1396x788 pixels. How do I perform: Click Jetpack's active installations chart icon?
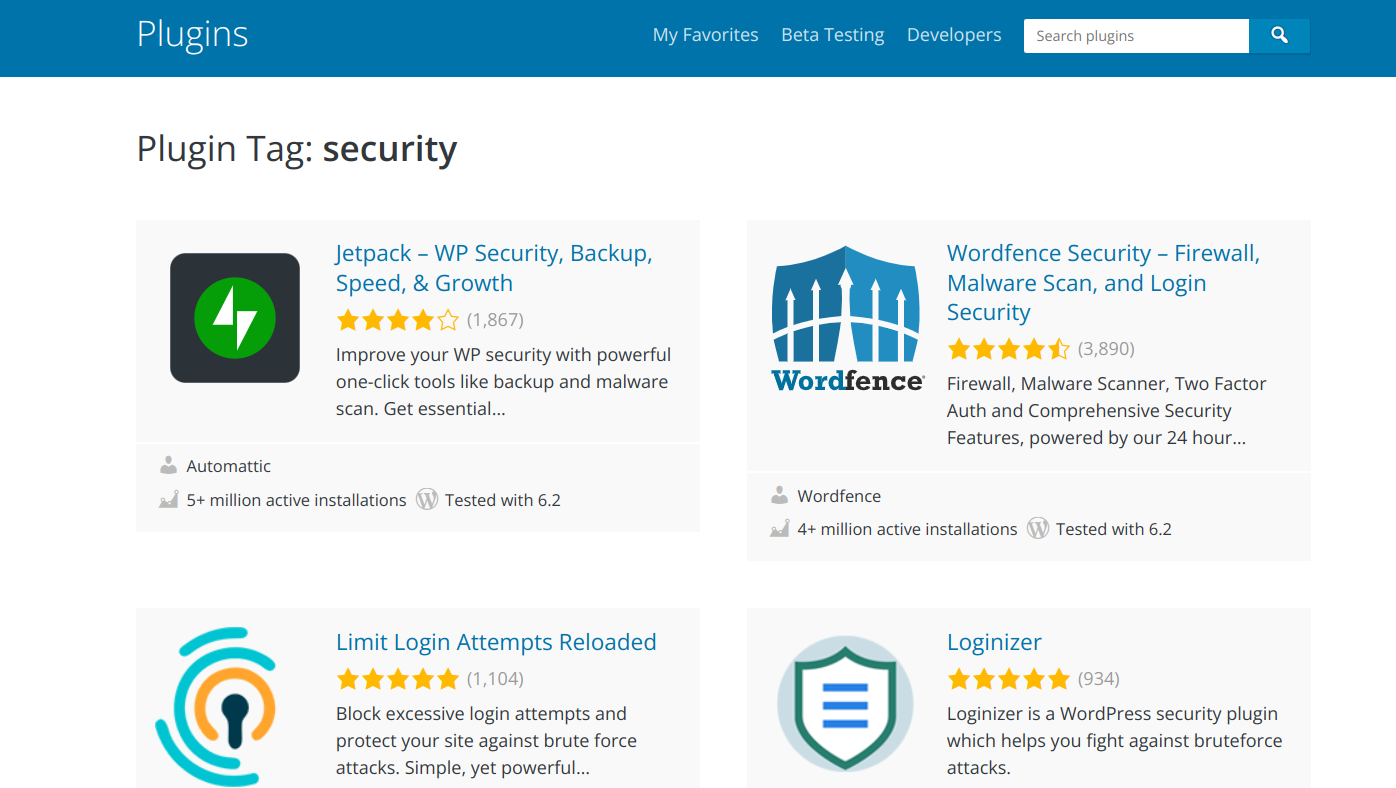point(168,500)
